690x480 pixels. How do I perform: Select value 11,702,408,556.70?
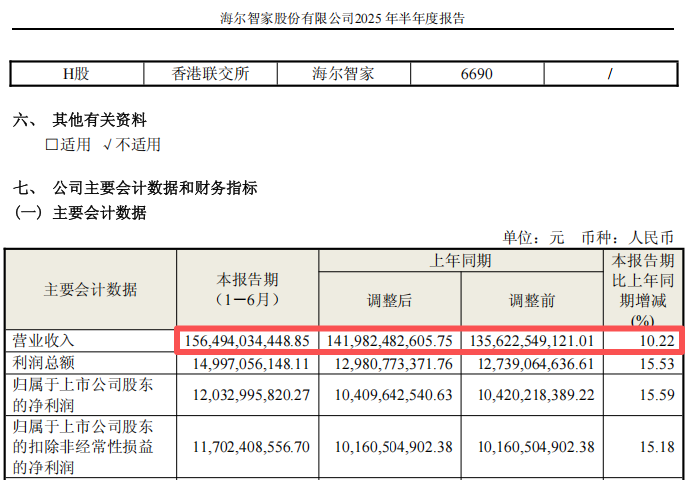coord(251,447)
